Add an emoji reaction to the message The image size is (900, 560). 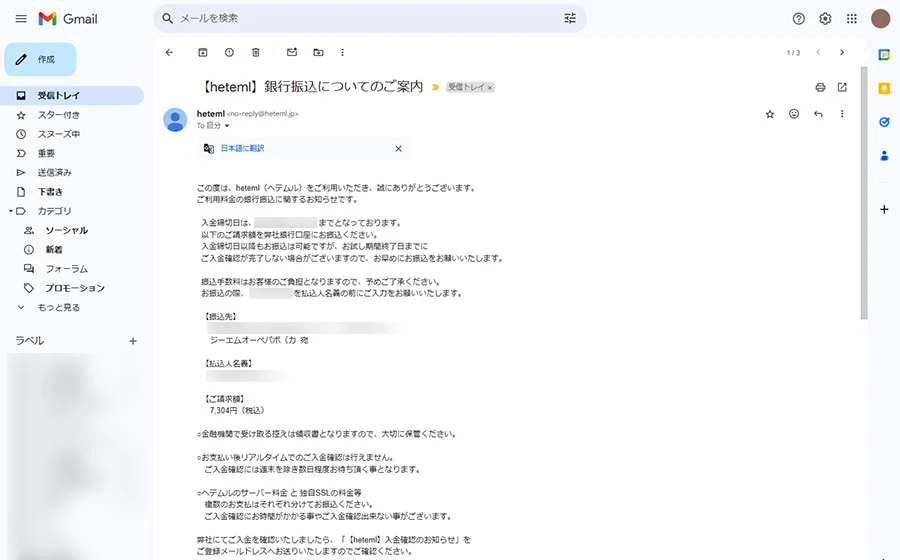pos(794,114)
